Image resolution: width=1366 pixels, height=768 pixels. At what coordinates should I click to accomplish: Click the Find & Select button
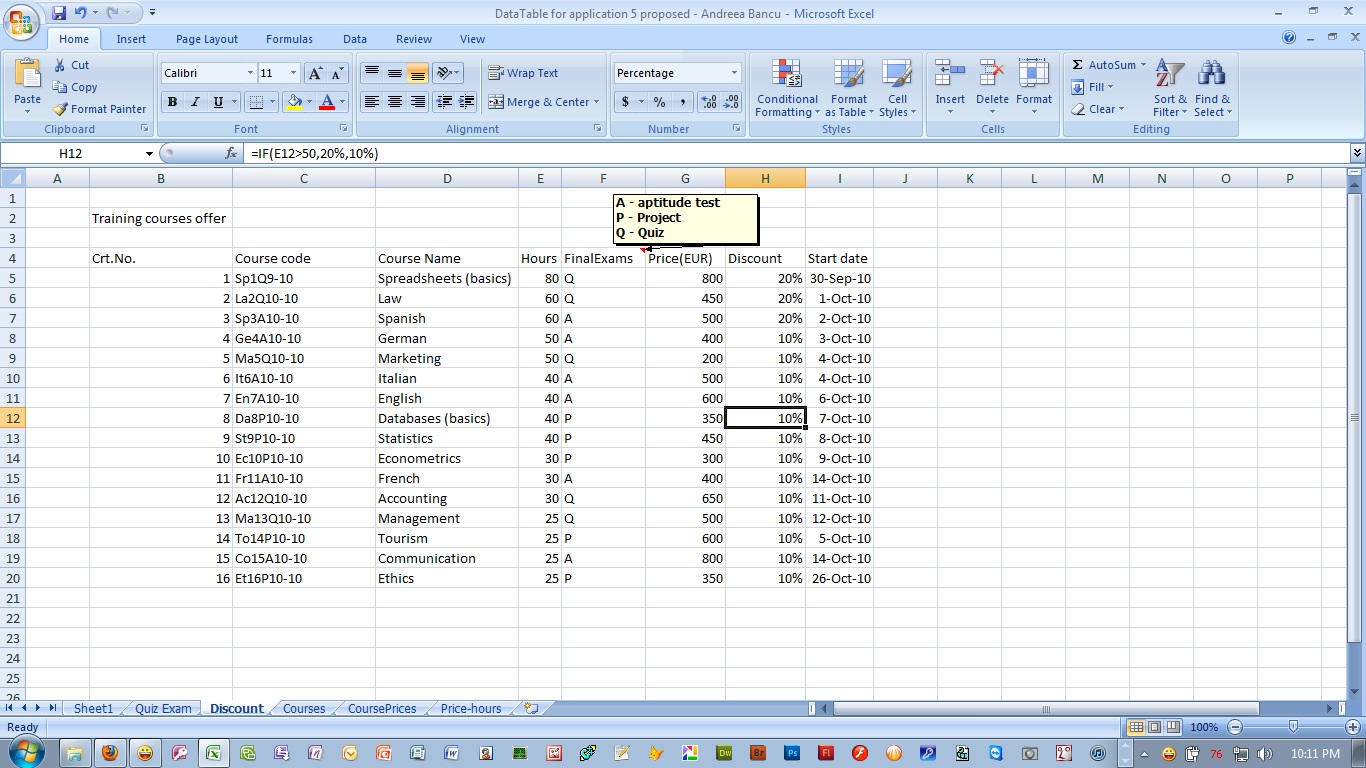1211,88
